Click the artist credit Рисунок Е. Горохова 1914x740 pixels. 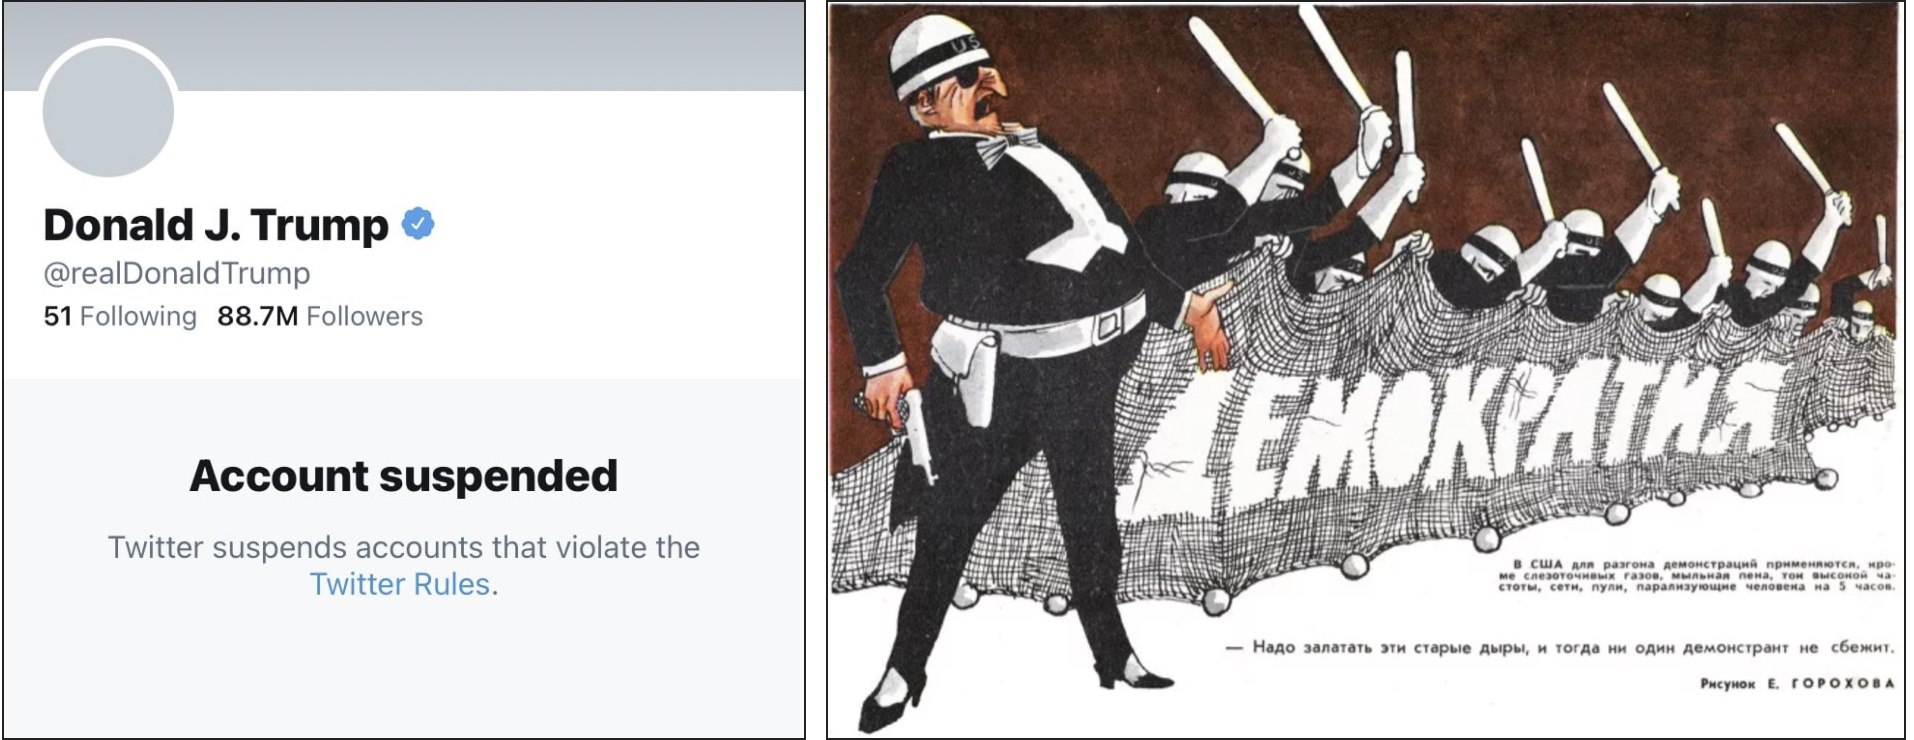click(1797, 683)
